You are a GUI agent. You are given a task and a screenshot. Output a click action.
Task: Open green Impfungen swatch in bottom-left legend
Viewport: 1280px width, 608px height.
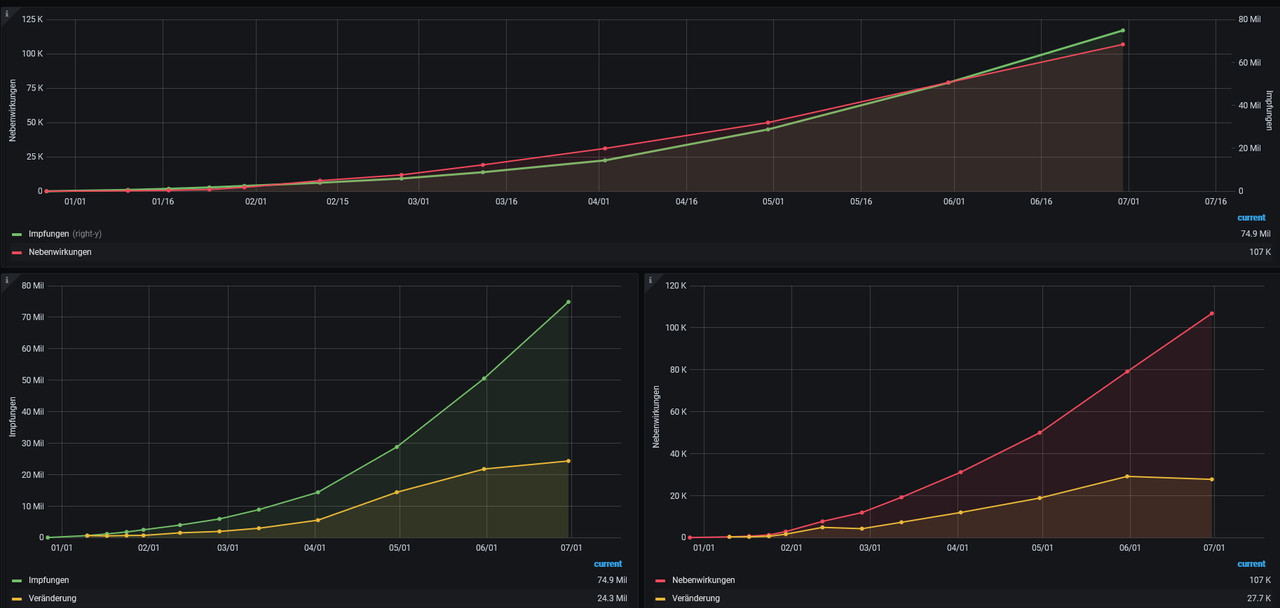[x=17, y=581]
